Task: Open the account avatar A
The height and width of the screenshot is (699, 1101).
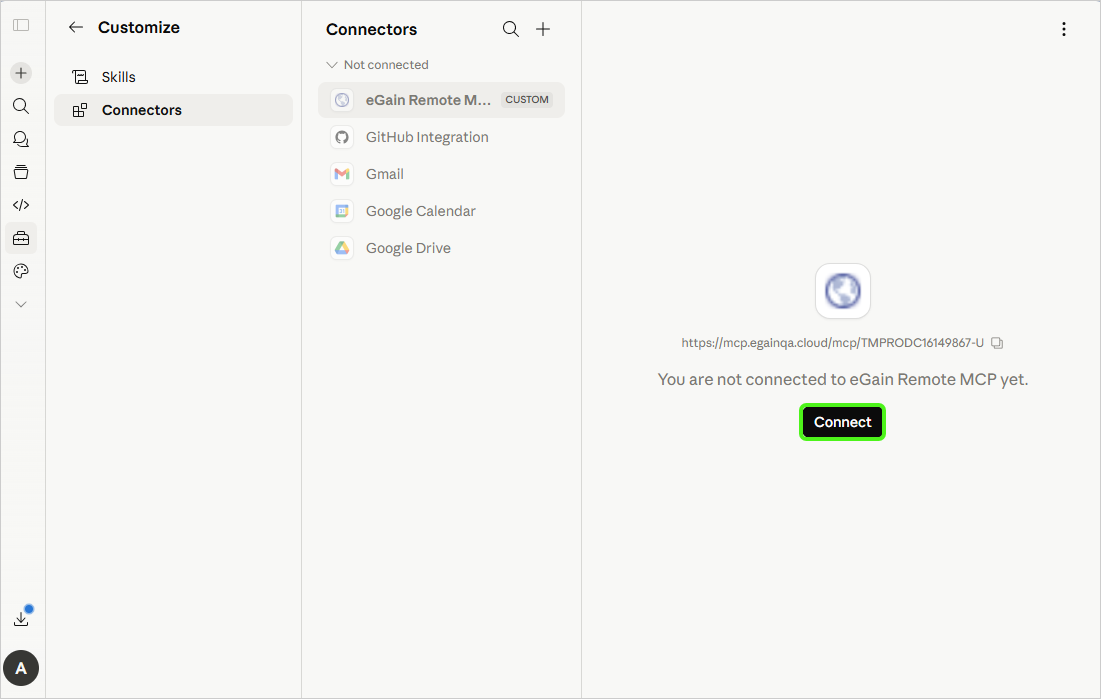Action: pyautogui.click(x=21, y=668)
